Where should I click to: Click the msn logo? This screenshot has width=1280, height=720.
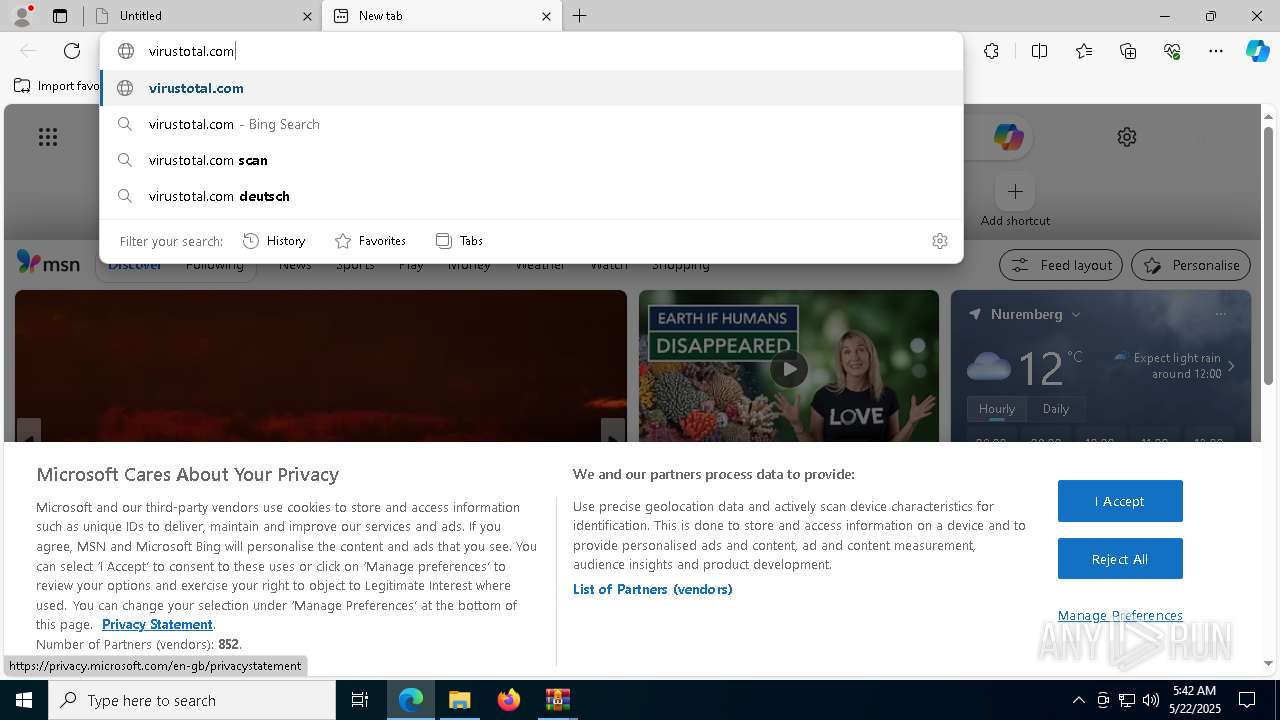point(48,263)
